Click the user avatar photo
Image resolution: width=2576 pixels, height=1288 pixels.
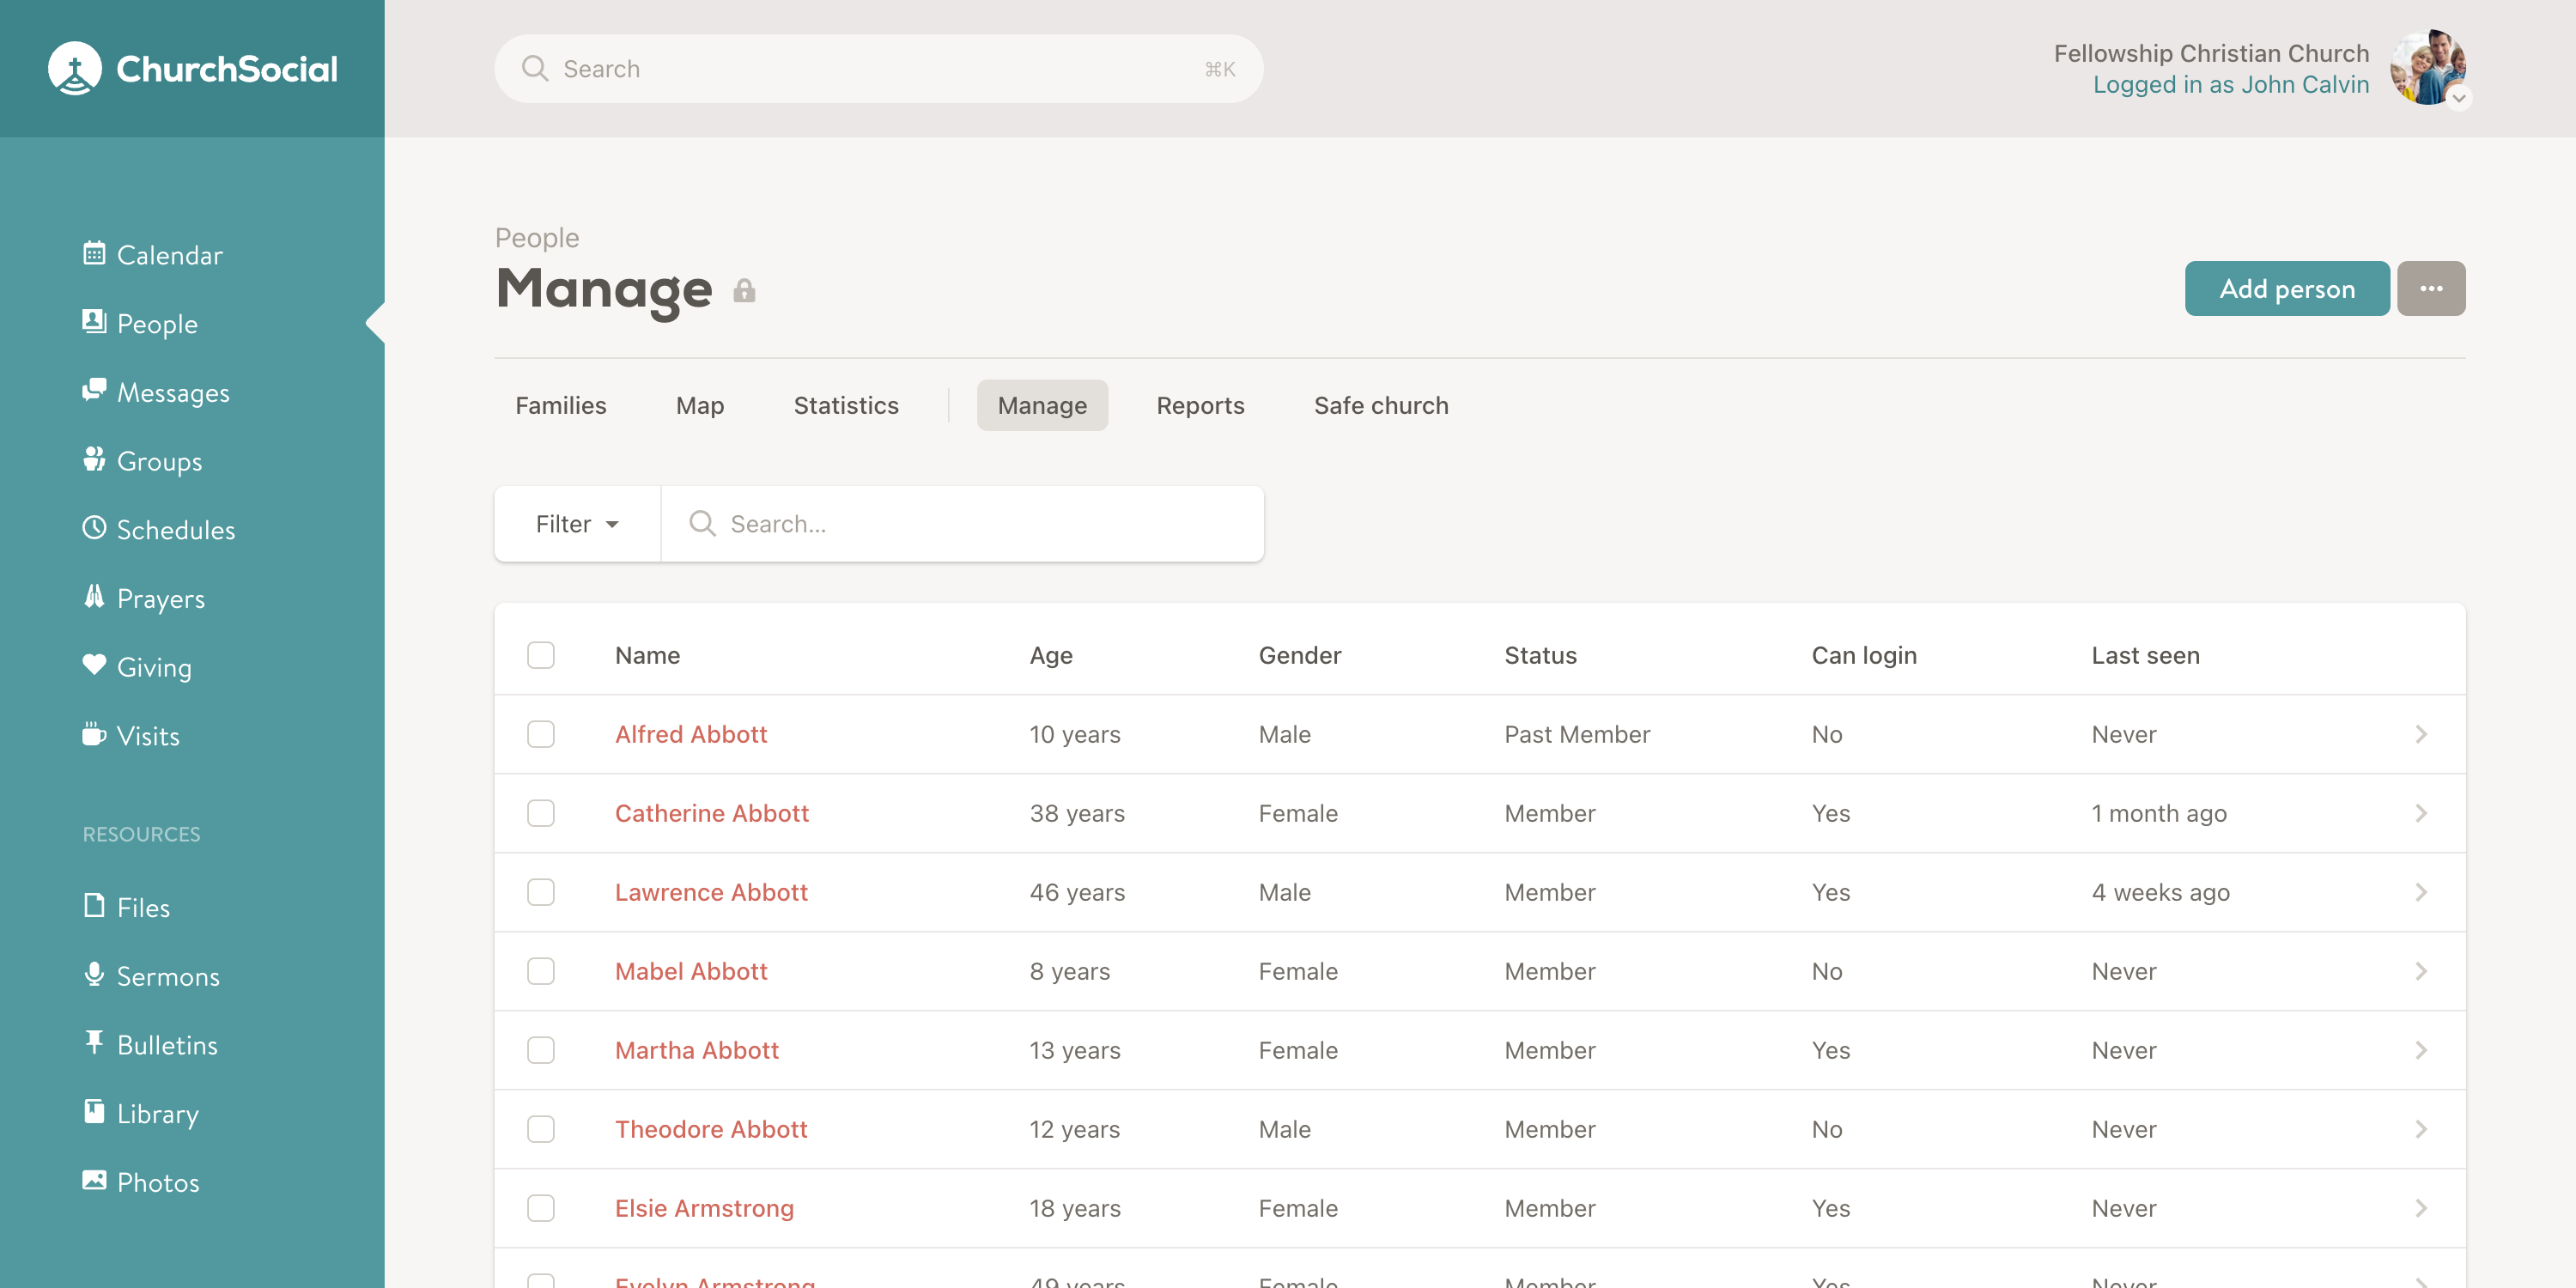coord(2428,67)
